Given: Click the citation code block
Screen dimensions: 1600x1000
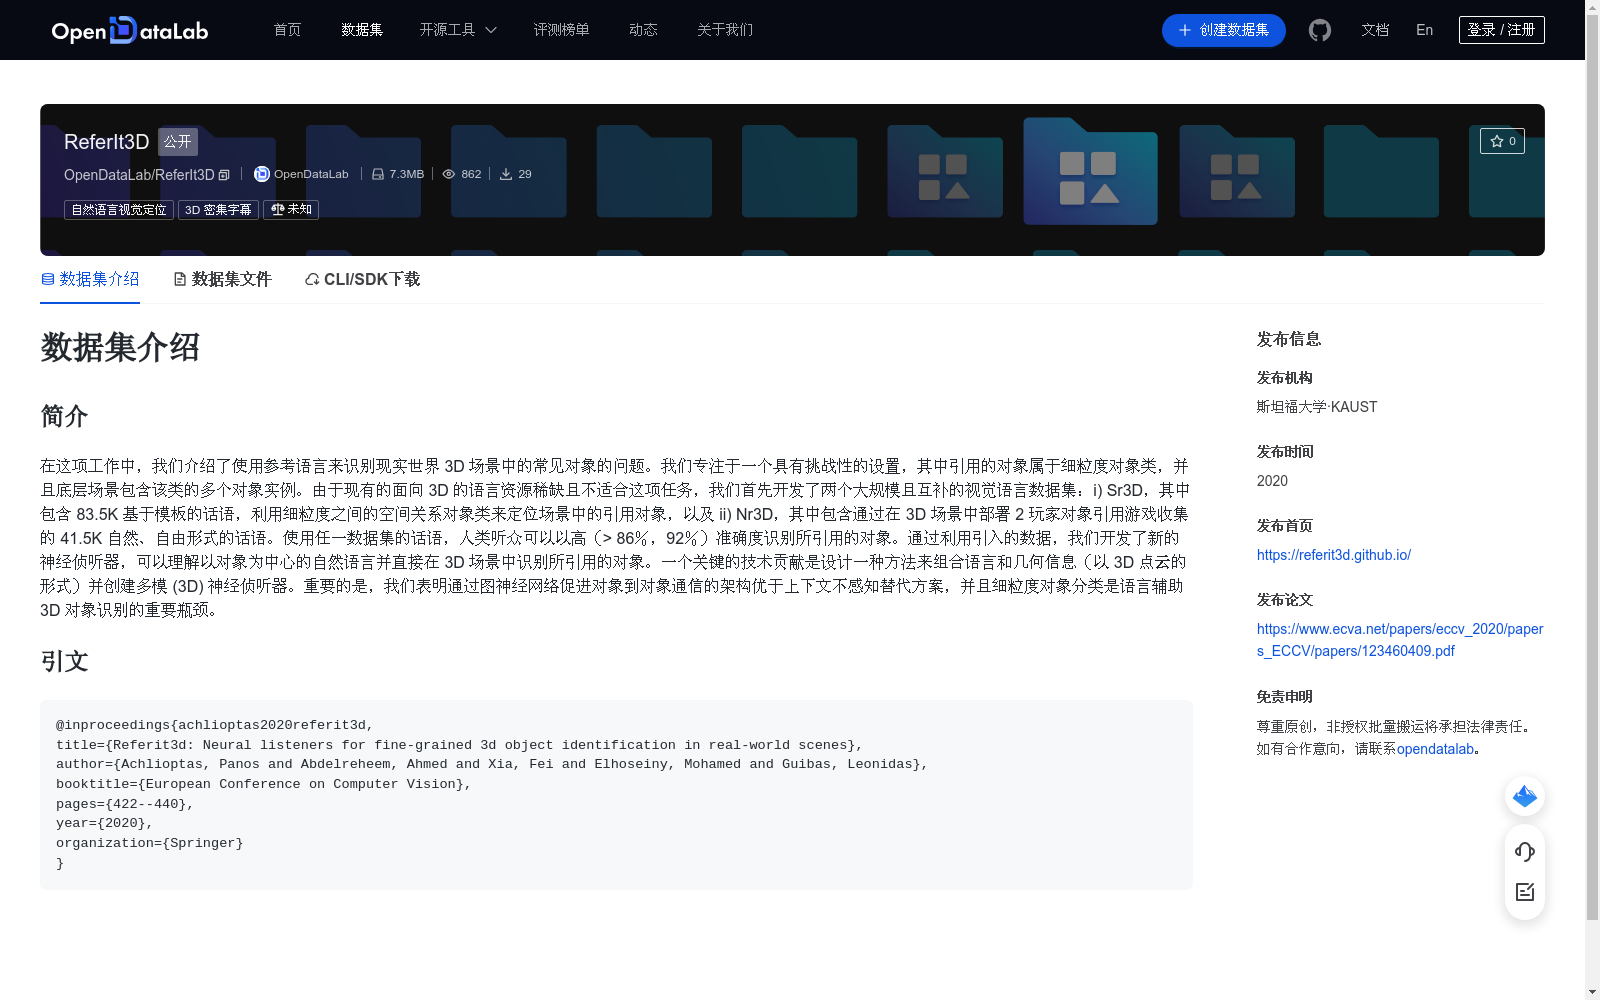Looking at the screenshot, I should (x=616, y=795).
